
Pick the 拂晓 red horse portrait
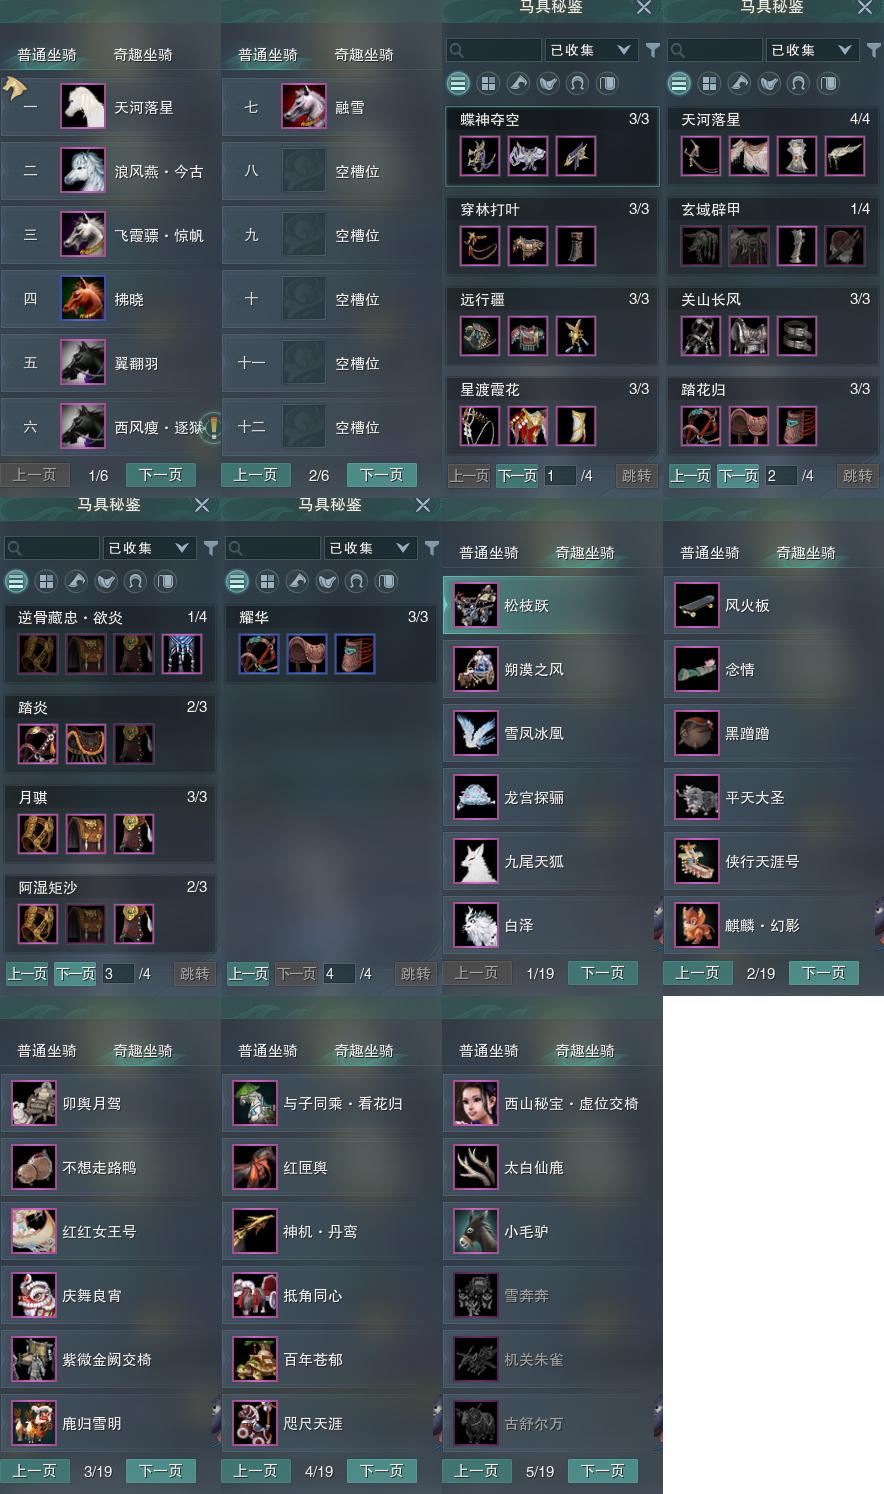click(x=83, y=299)
